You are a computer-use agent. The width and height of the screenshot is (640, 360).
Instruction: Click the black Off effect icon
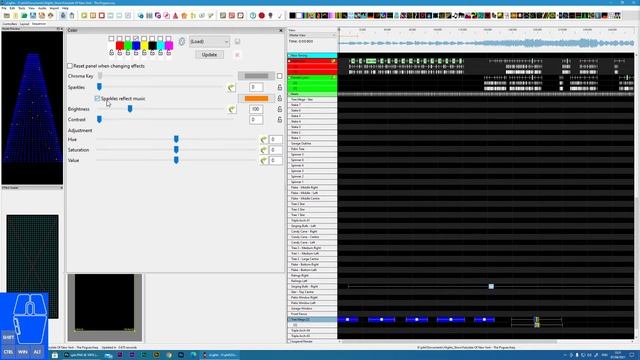click(292, 16)
